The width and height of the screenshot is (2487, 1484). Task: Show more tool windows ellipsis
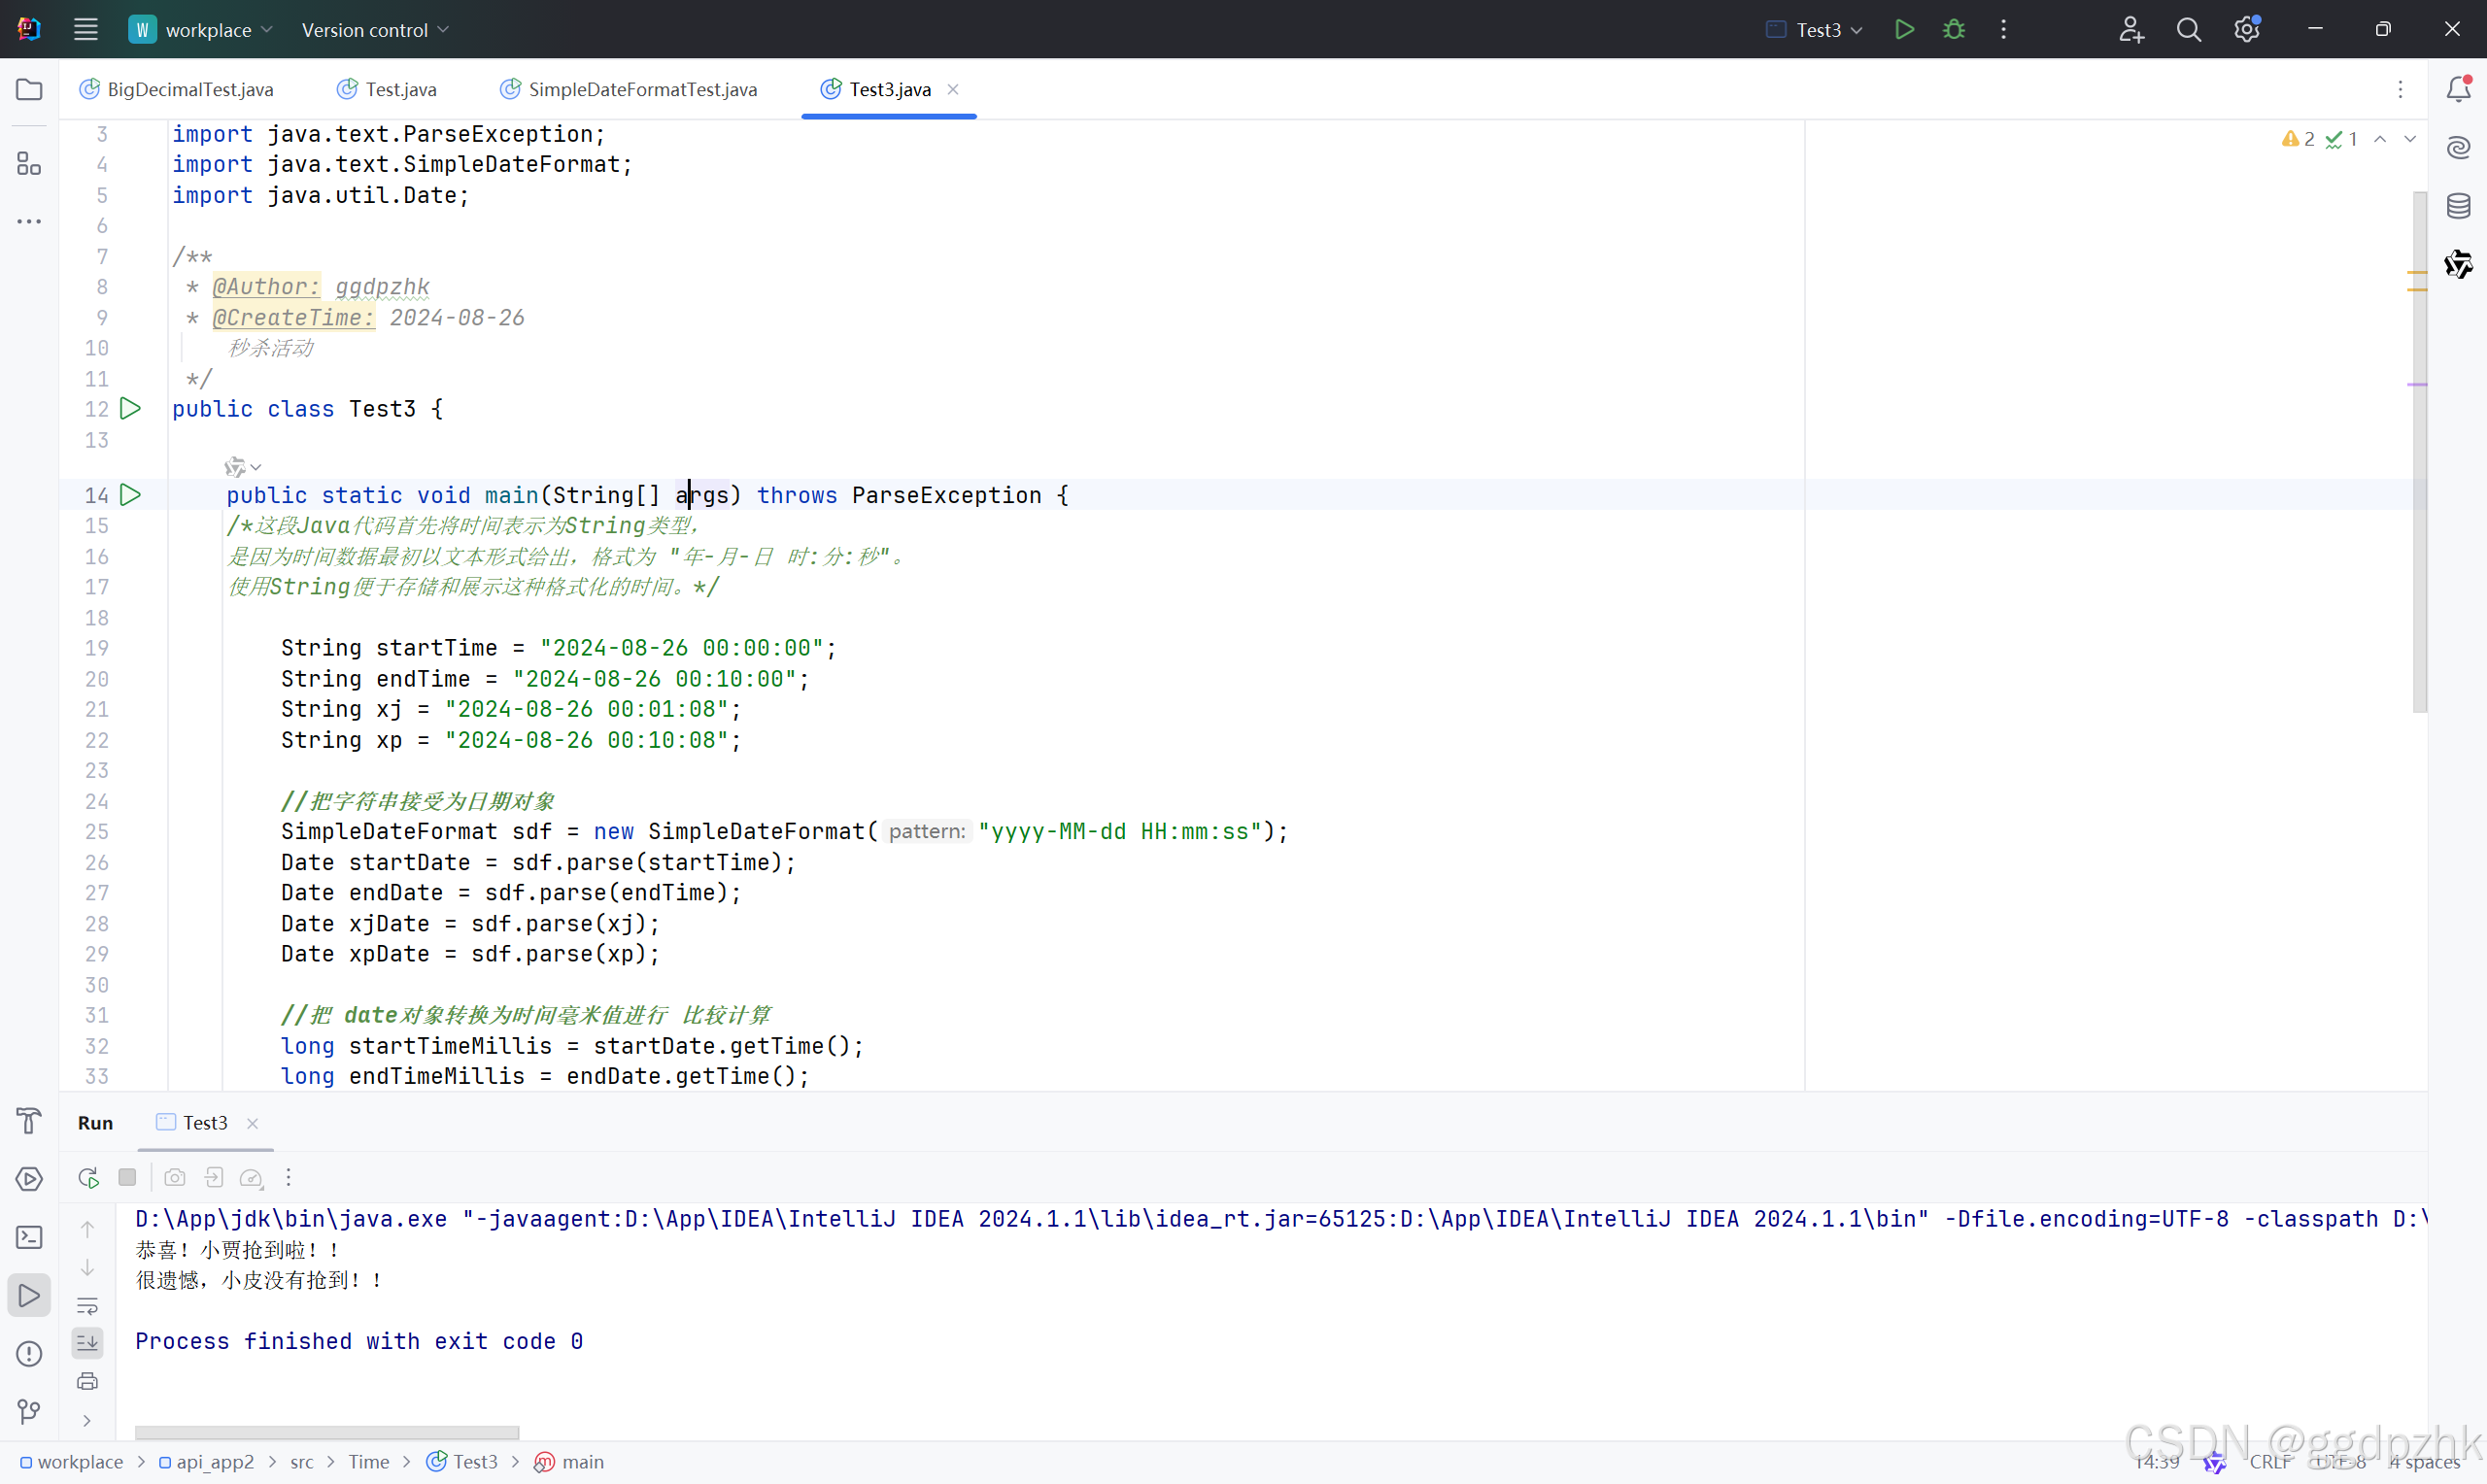point(29,221)
